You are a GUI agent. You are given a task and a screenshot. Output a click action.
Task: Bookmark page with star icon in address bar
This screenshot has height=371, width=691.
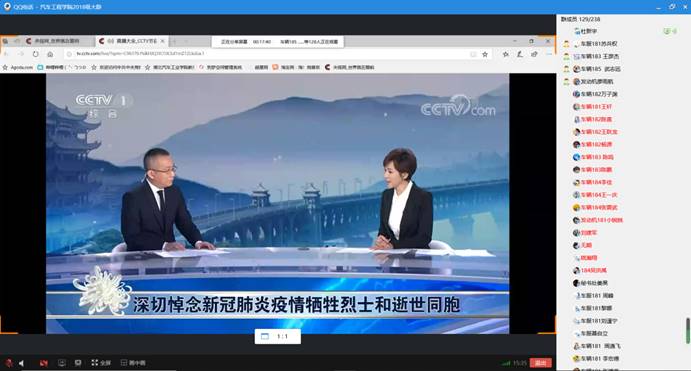pos(485,54)
